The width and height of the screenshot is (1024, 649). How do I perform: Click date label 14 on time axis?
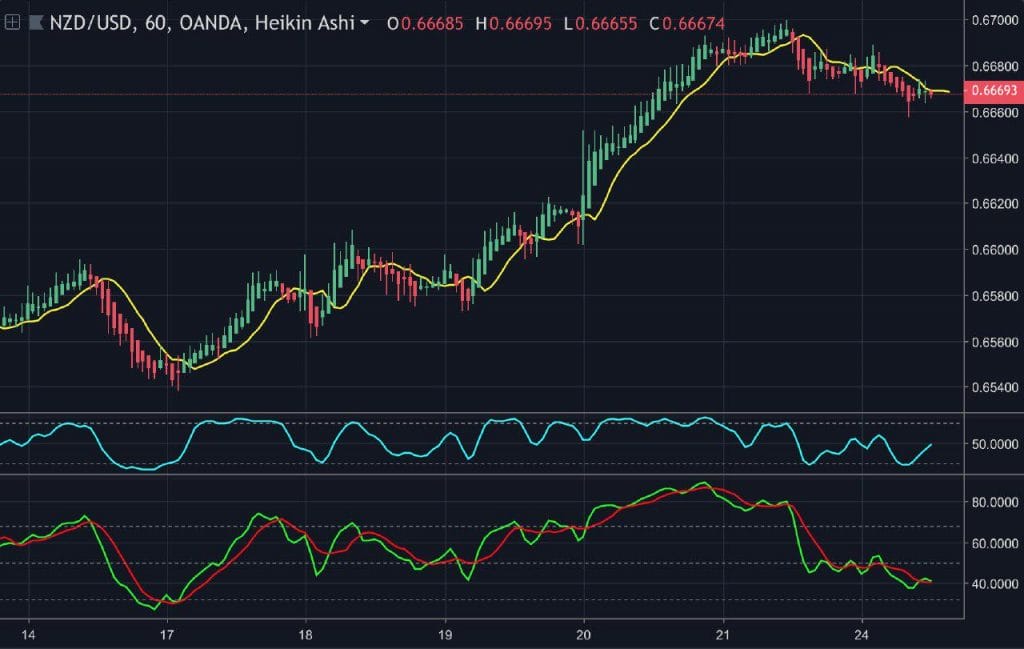click(28, 635)
